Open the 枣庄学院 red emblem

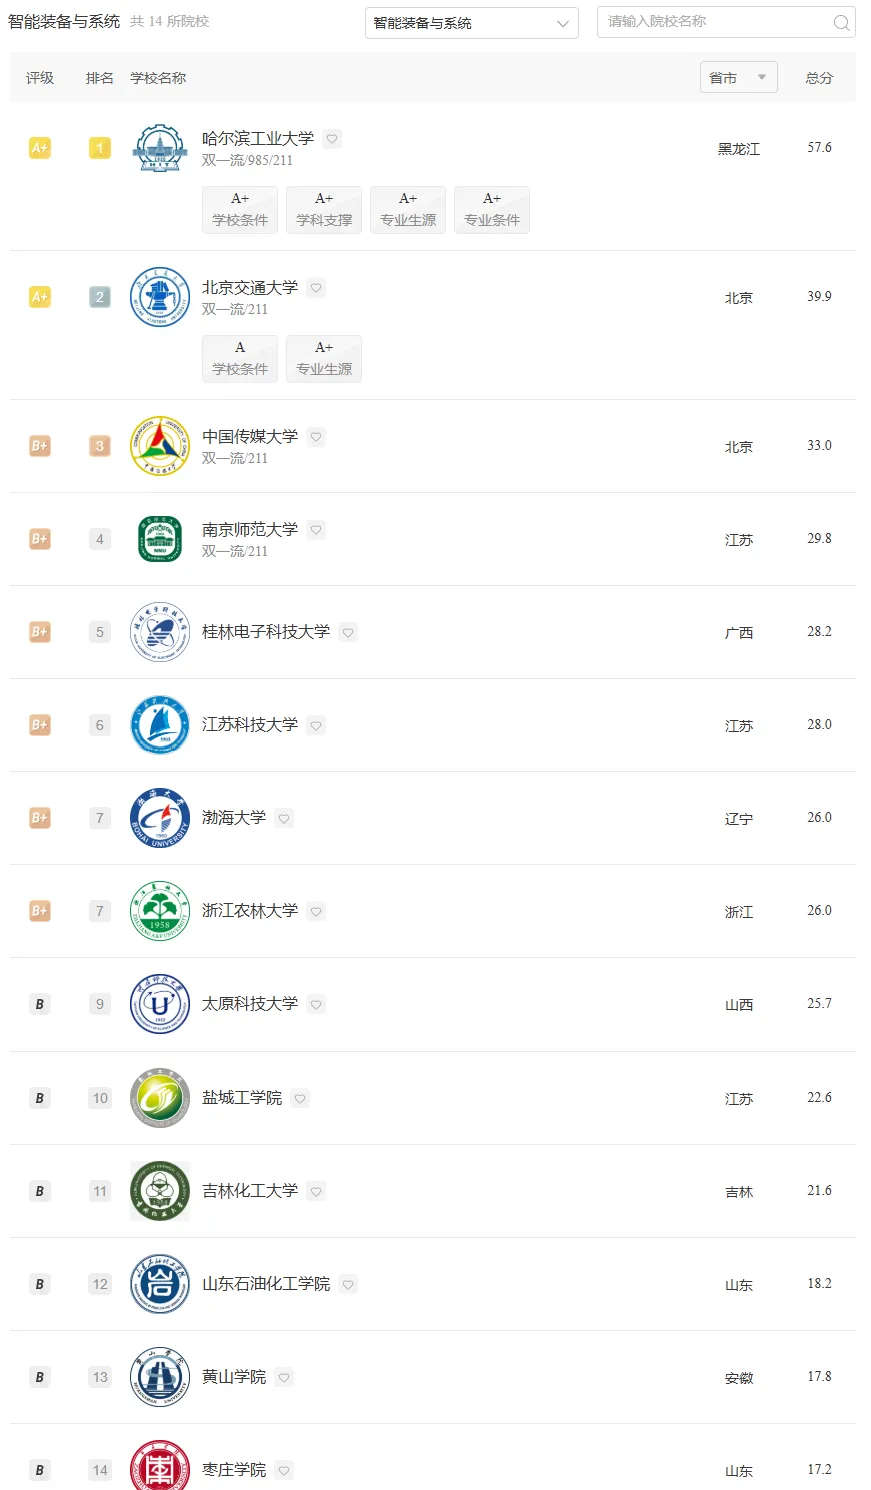160,1468
